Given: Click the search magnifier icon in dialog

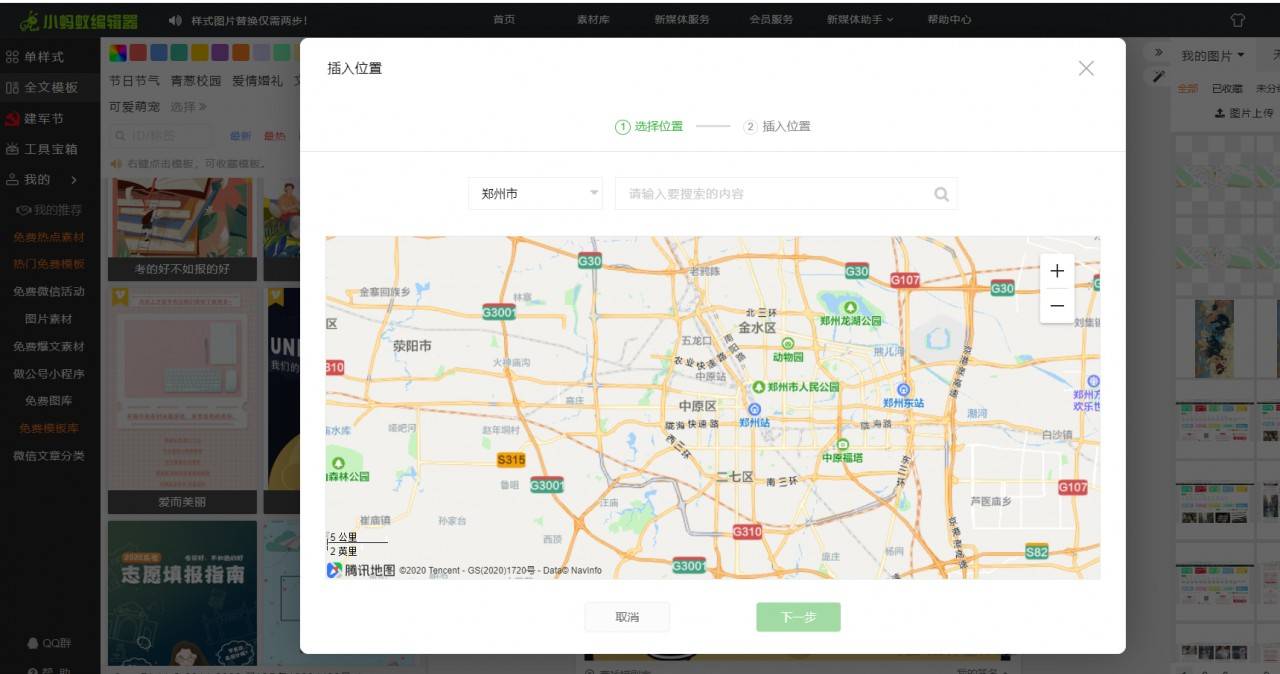Looking at the screenshot, I should [941, 194].
